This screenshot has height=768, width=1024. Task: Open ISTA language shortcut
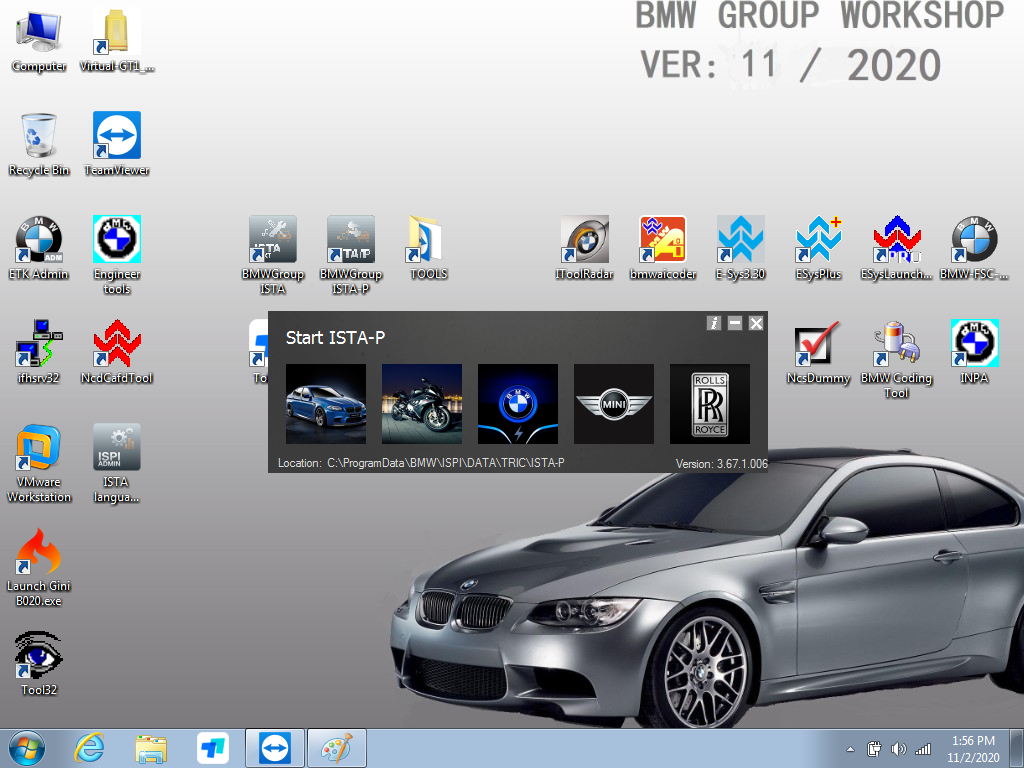117,463
